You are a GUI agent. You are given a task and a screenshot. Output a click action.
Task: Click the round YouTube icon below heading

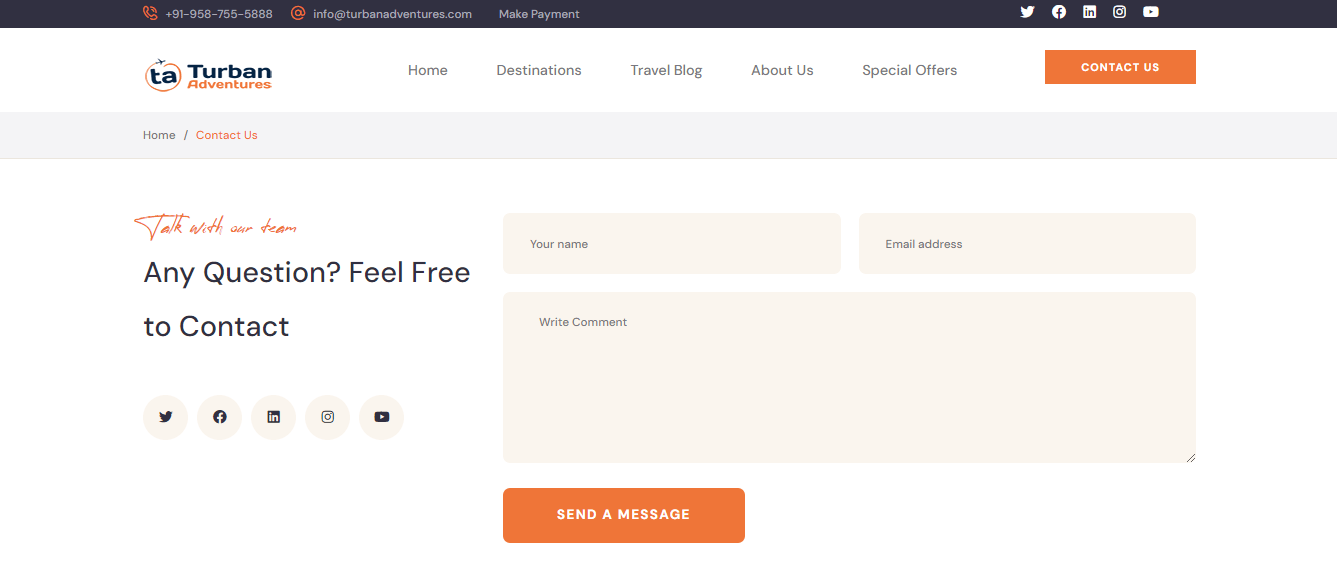coord(382,417)
